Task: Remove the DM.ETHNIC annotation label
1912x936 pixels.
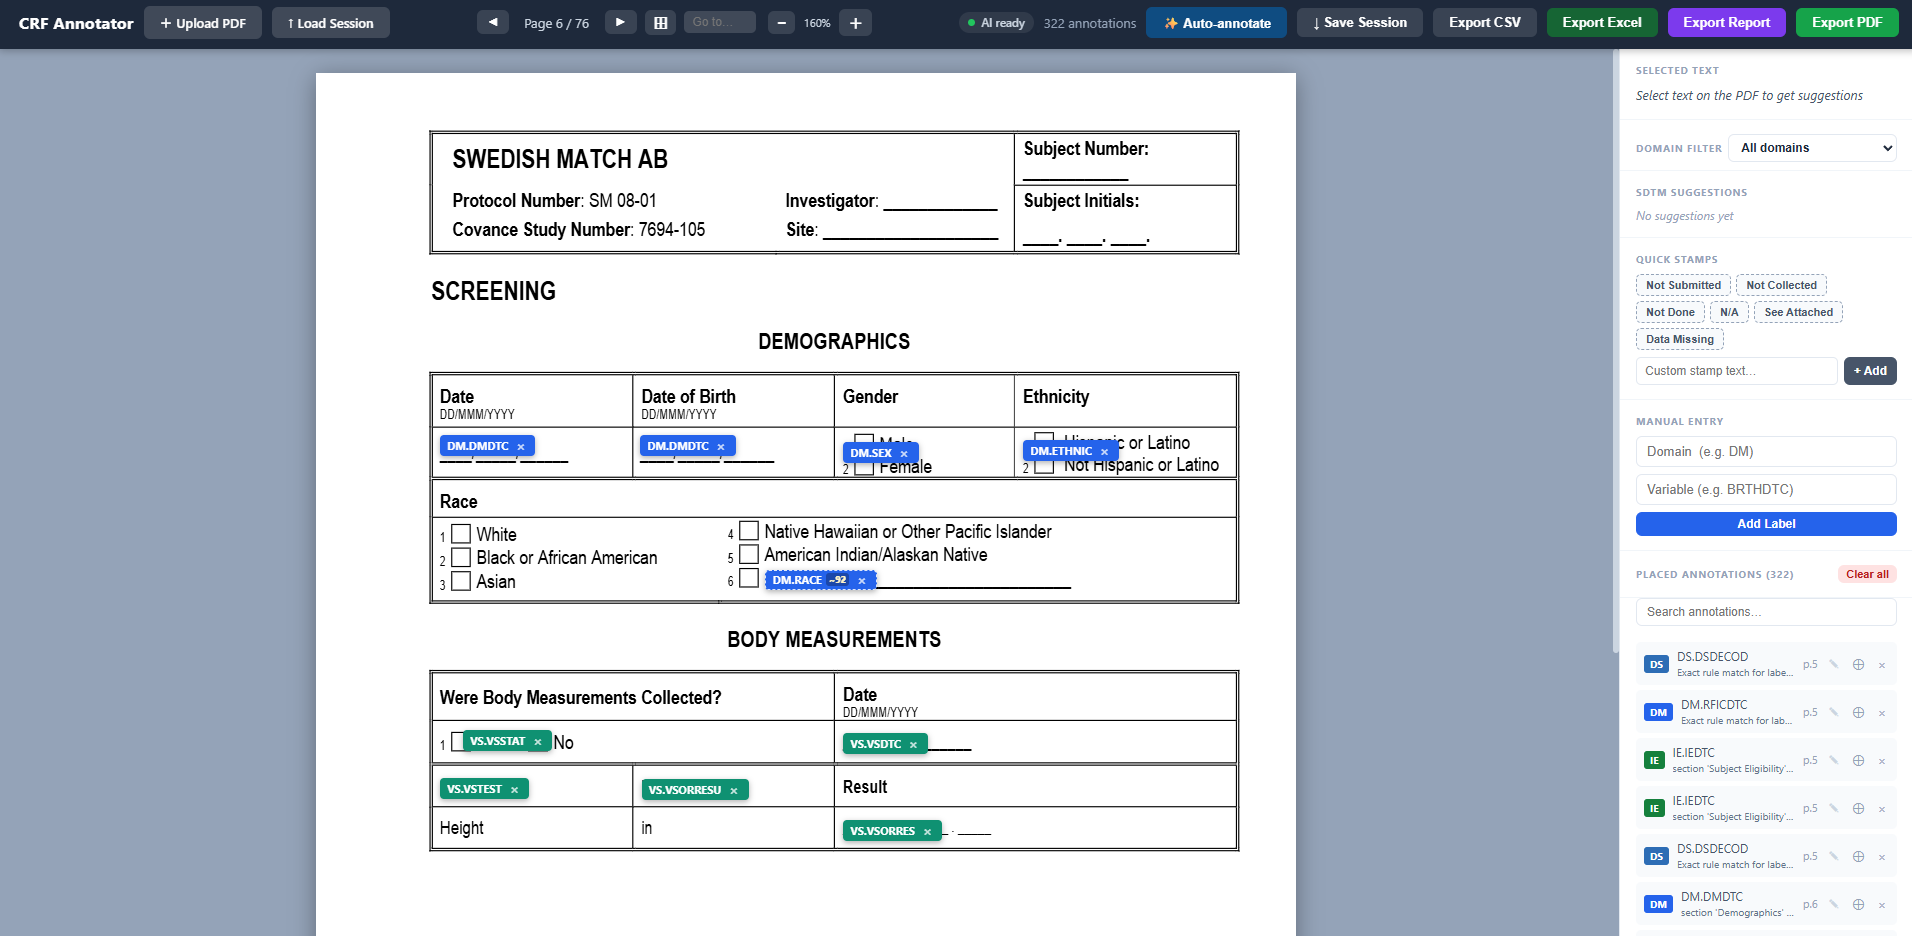Action: [1104, 451]
